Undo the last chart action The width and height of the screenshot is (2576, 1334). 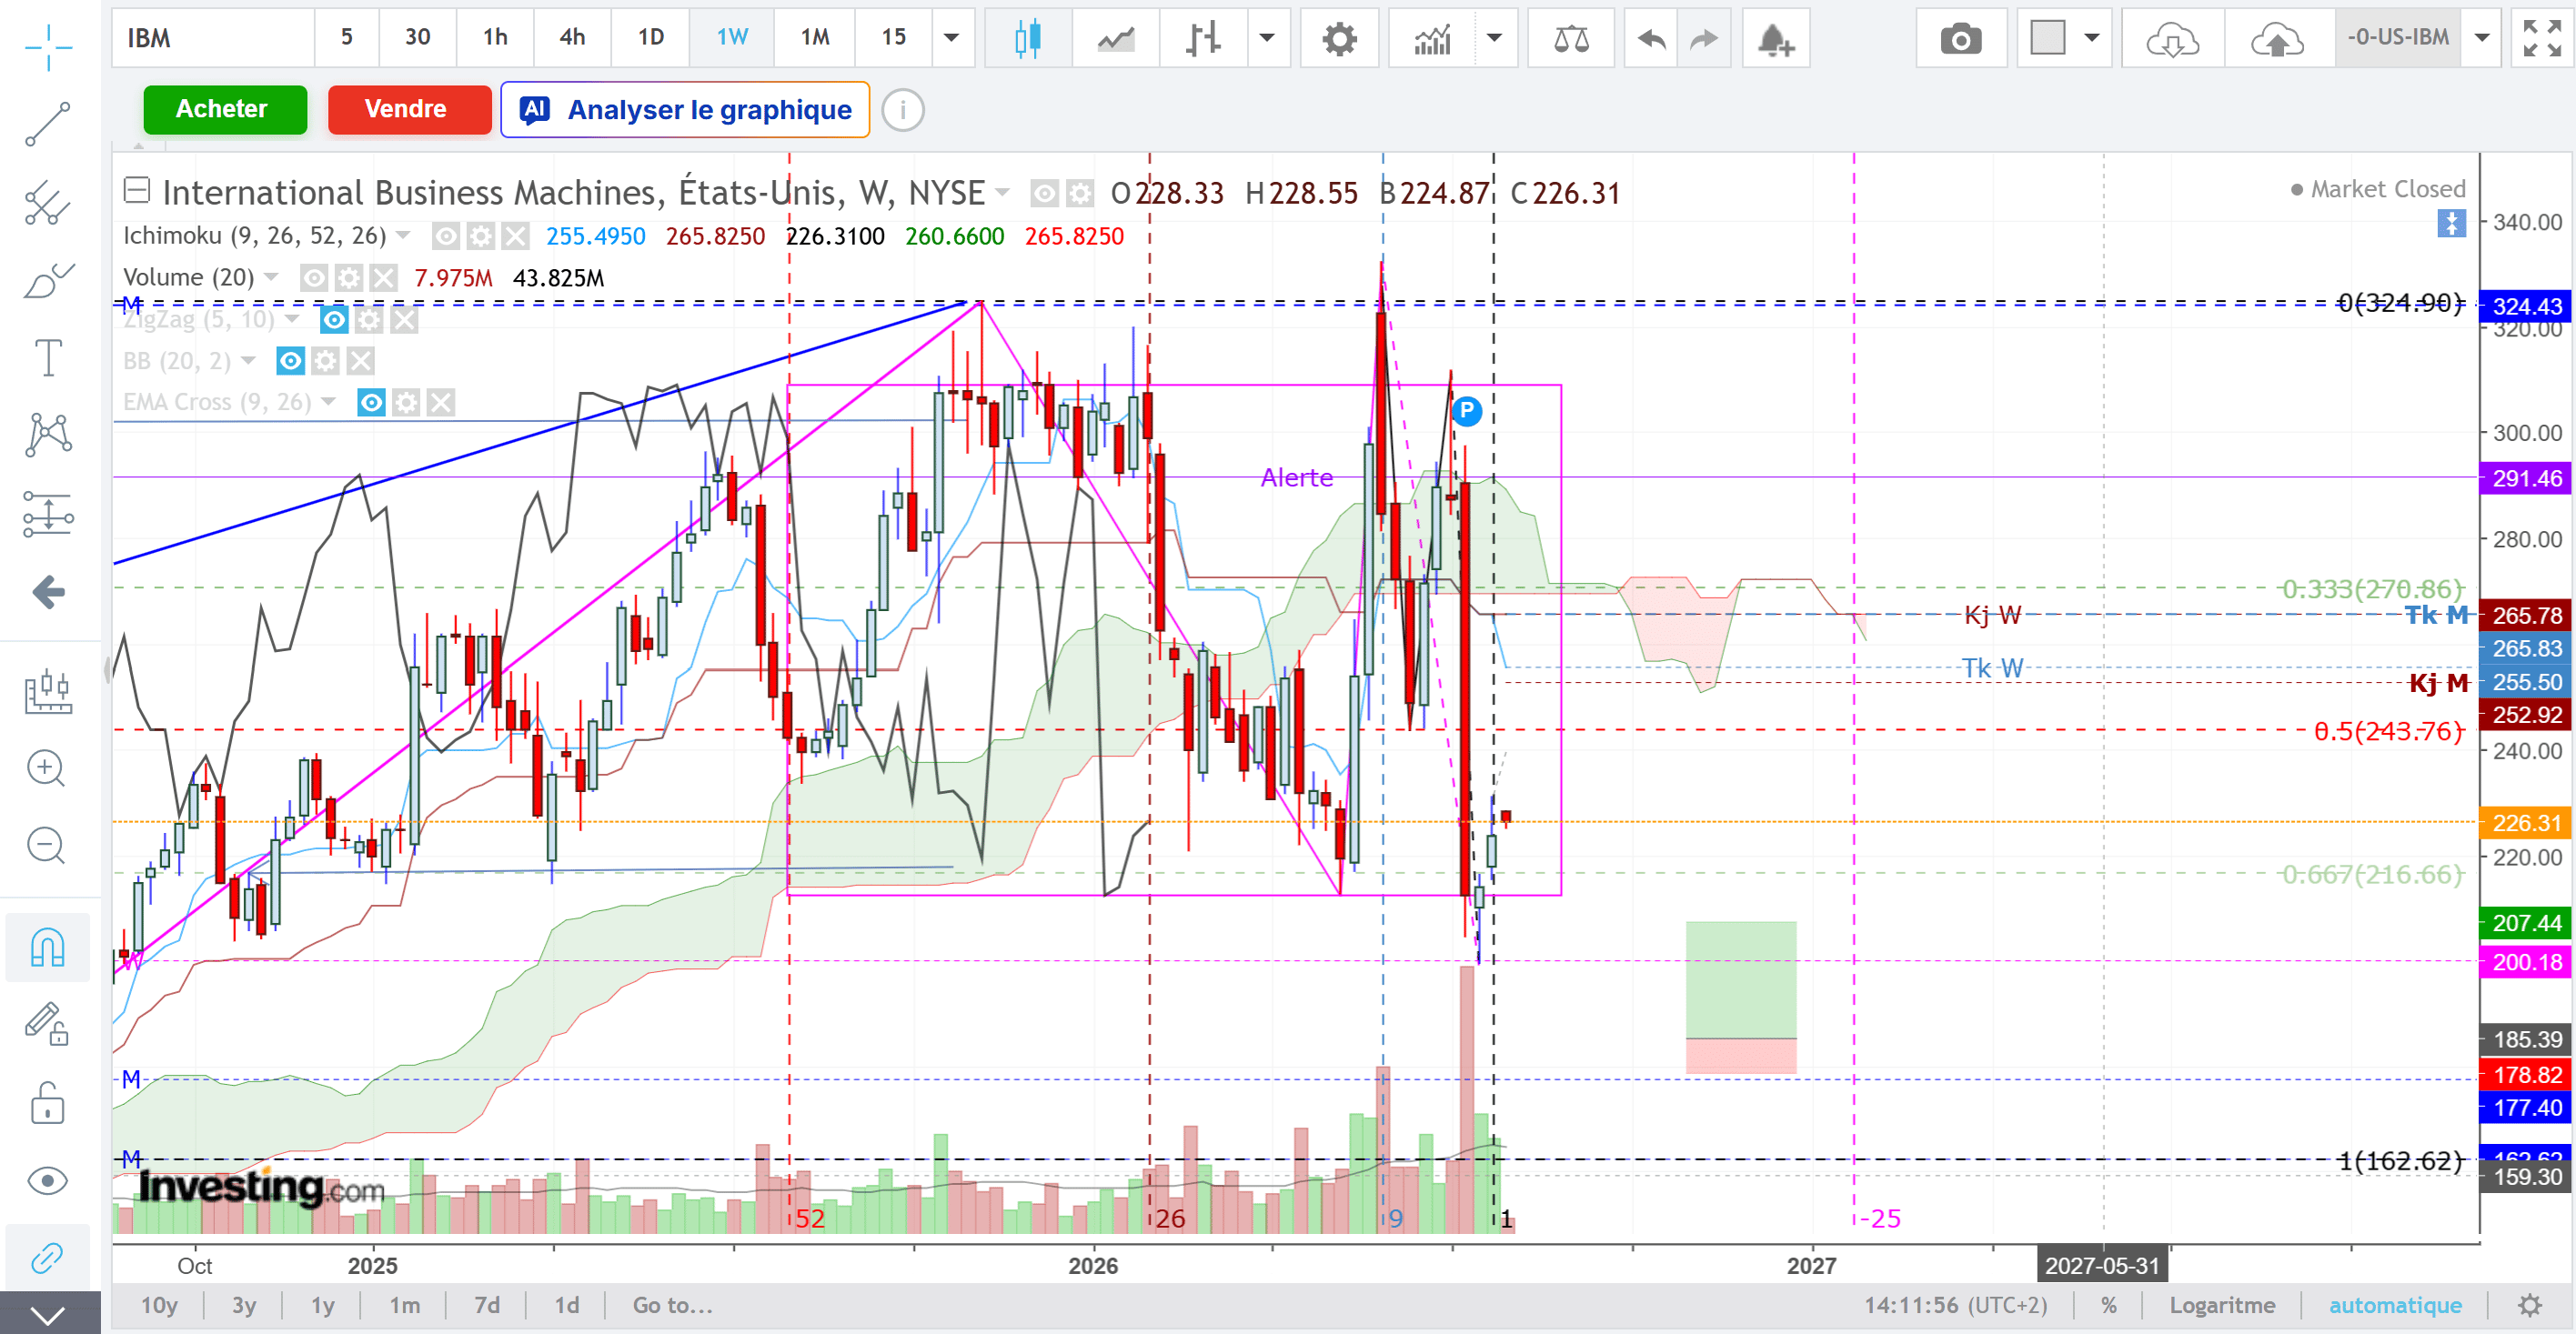(1651, 38)
